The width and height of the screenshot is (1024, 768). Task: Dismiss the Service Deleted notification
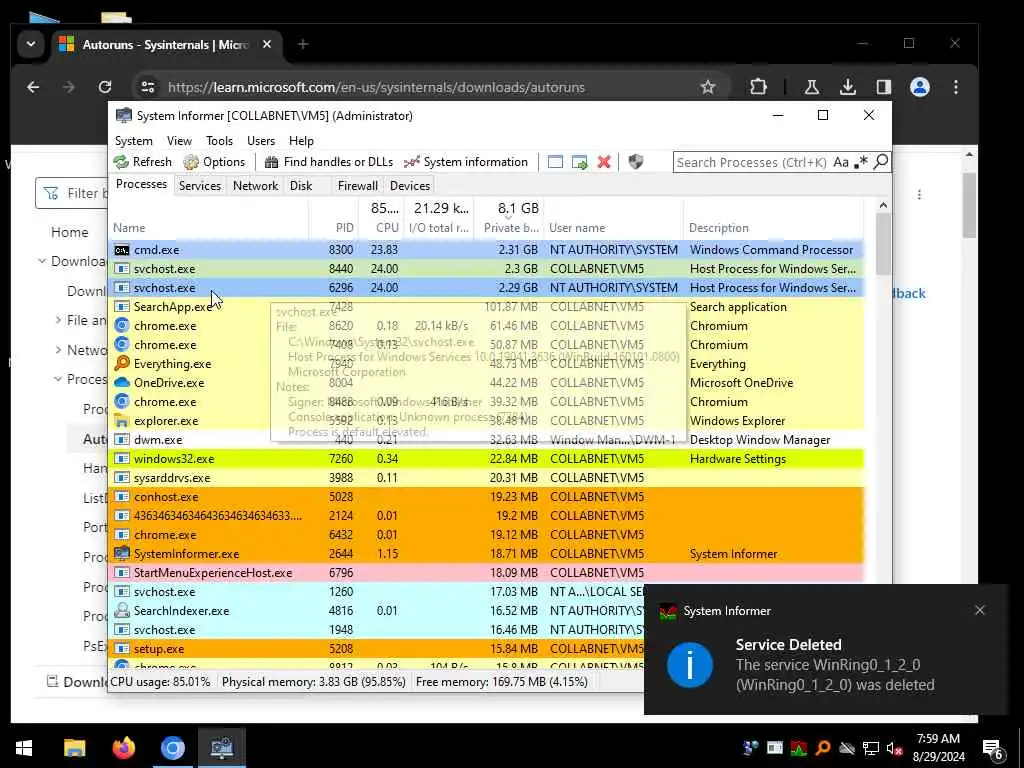[x=979, y=611]
